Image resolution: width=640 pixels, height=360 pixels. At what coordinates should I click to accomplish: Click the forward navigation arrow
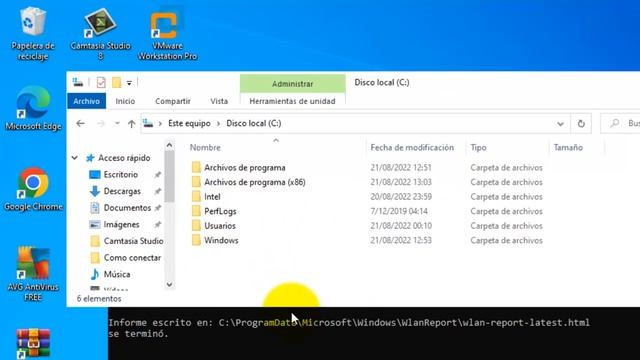click(100, 123)
